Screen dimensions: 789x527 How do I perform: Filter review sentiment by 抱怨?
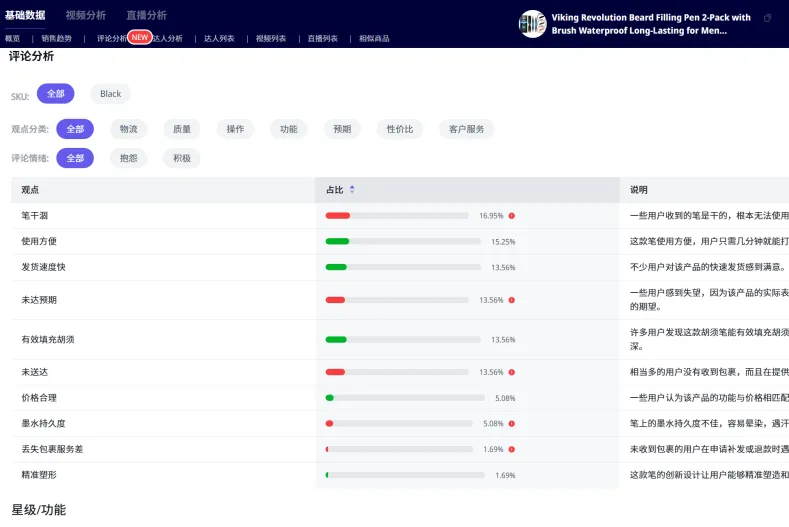coord(128,158)
